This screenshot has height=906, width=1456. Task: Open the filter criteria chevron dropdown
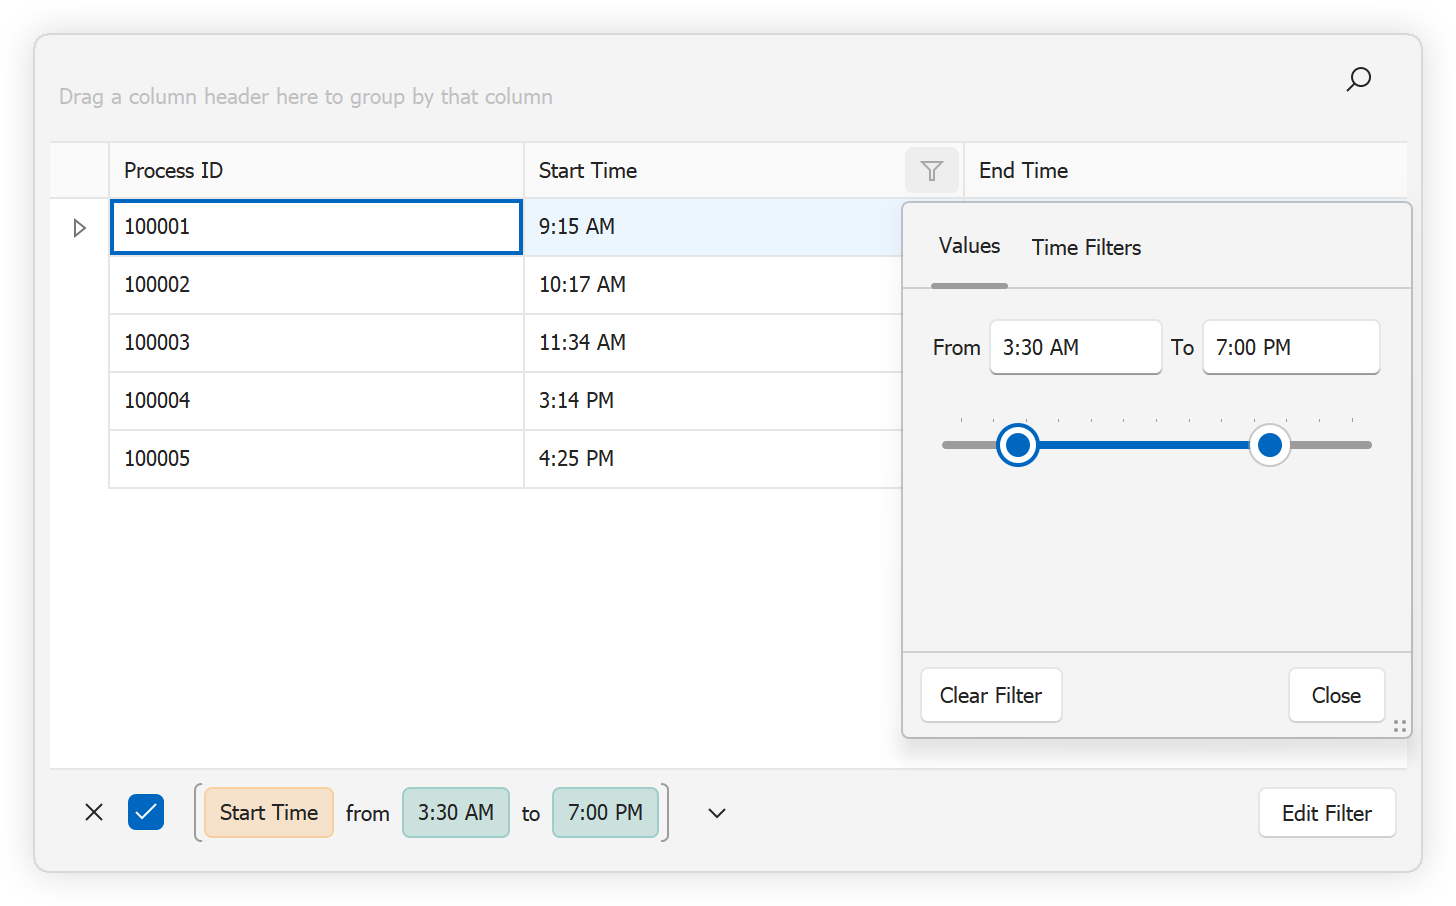(716, 813)
